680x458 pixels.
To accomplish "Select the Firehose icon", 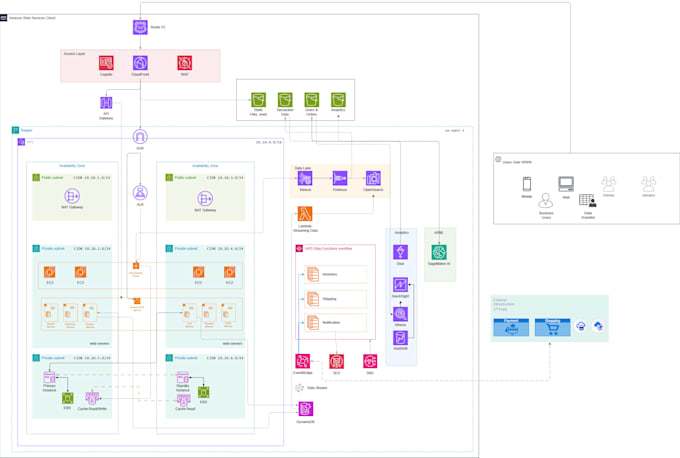I will click(x=340, y=178).
